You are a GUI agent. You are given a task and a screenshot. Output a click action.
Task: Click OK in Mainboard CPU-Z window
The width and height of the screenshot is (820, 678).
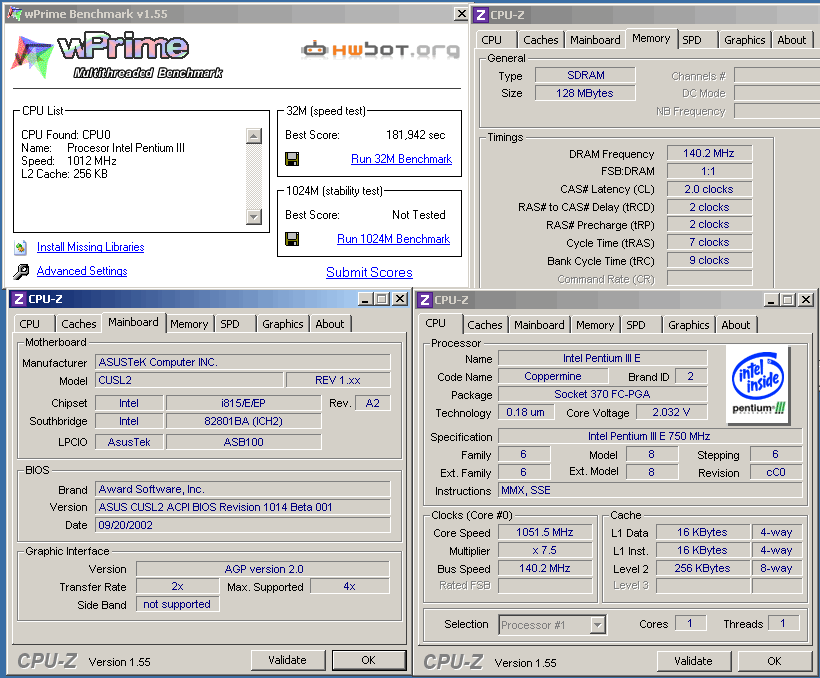coord(369,660)
